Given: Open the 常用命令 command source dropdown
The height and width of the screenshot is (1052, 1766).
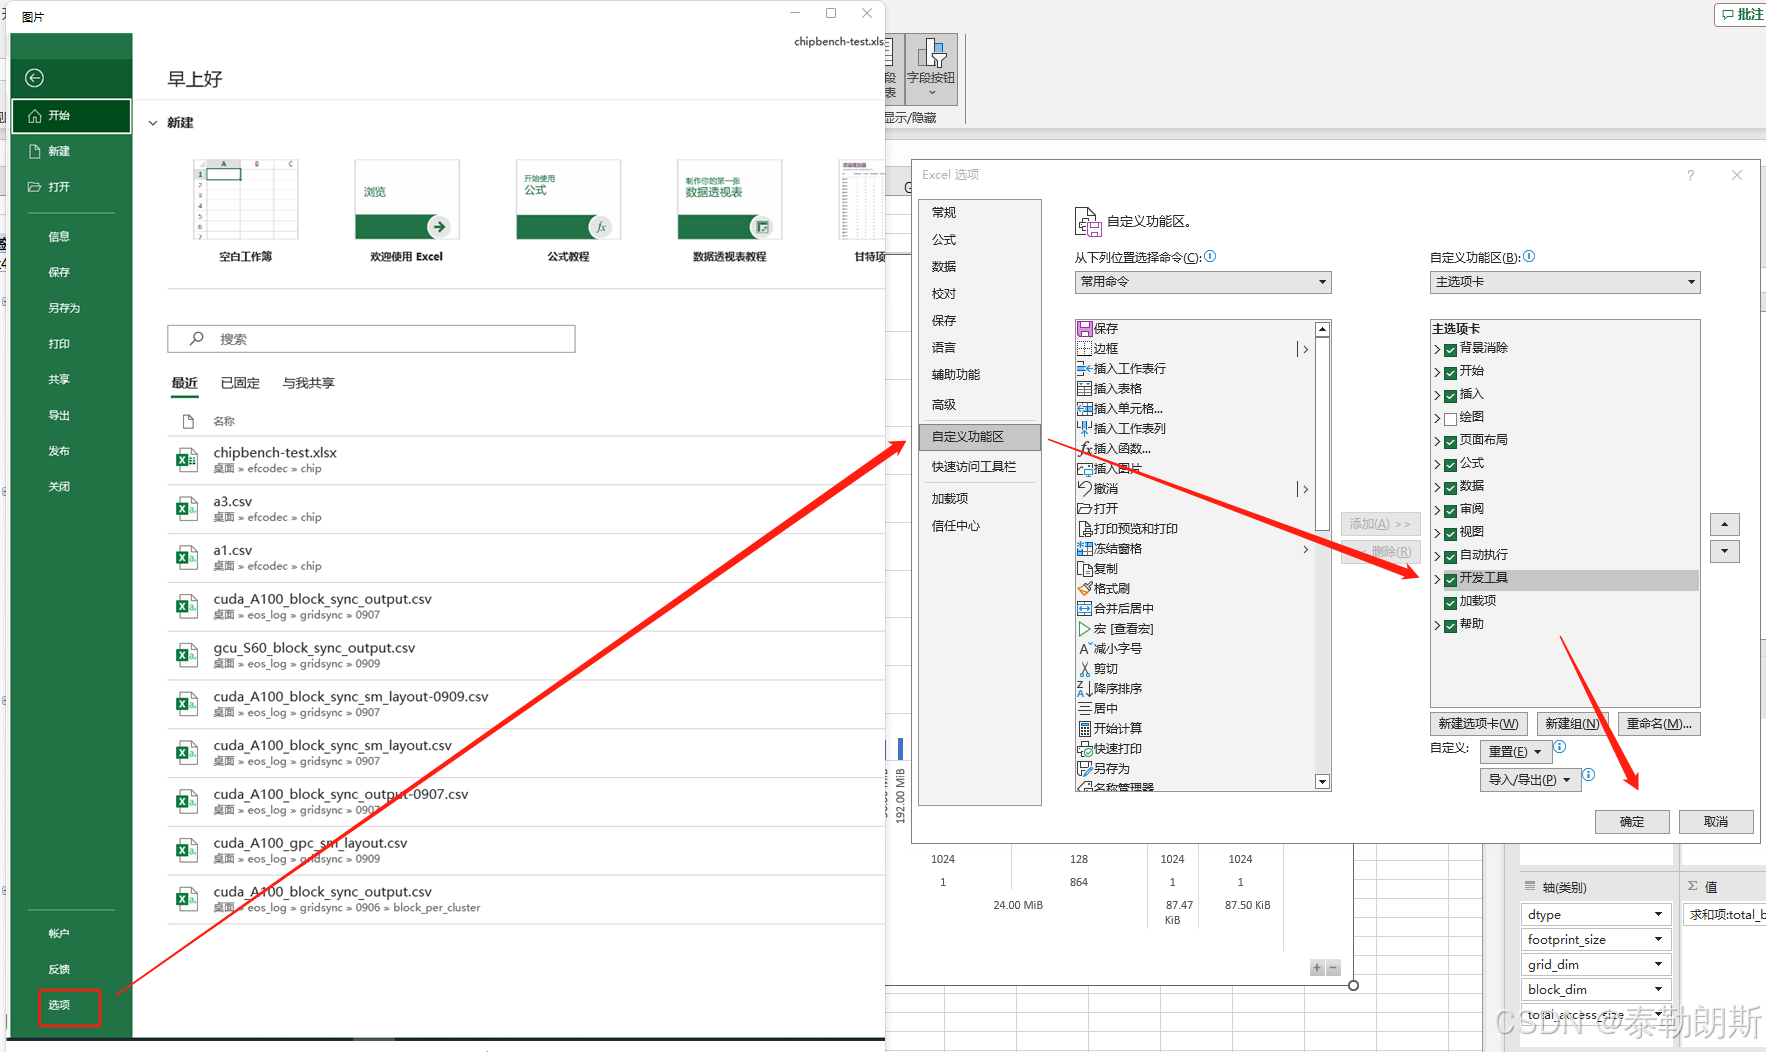Looking at the screenshot, I should tap(1203, 282).
